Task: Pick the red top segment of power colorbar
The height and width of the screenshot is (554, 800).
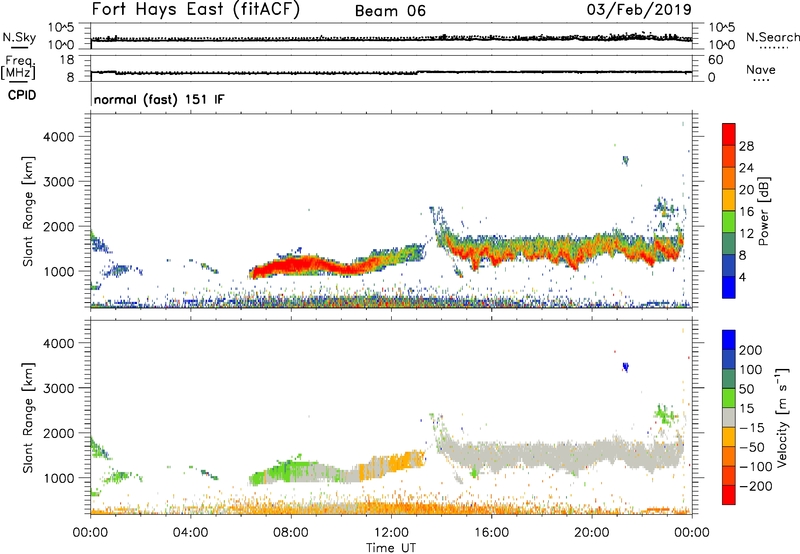Action: tap(729, 135)
